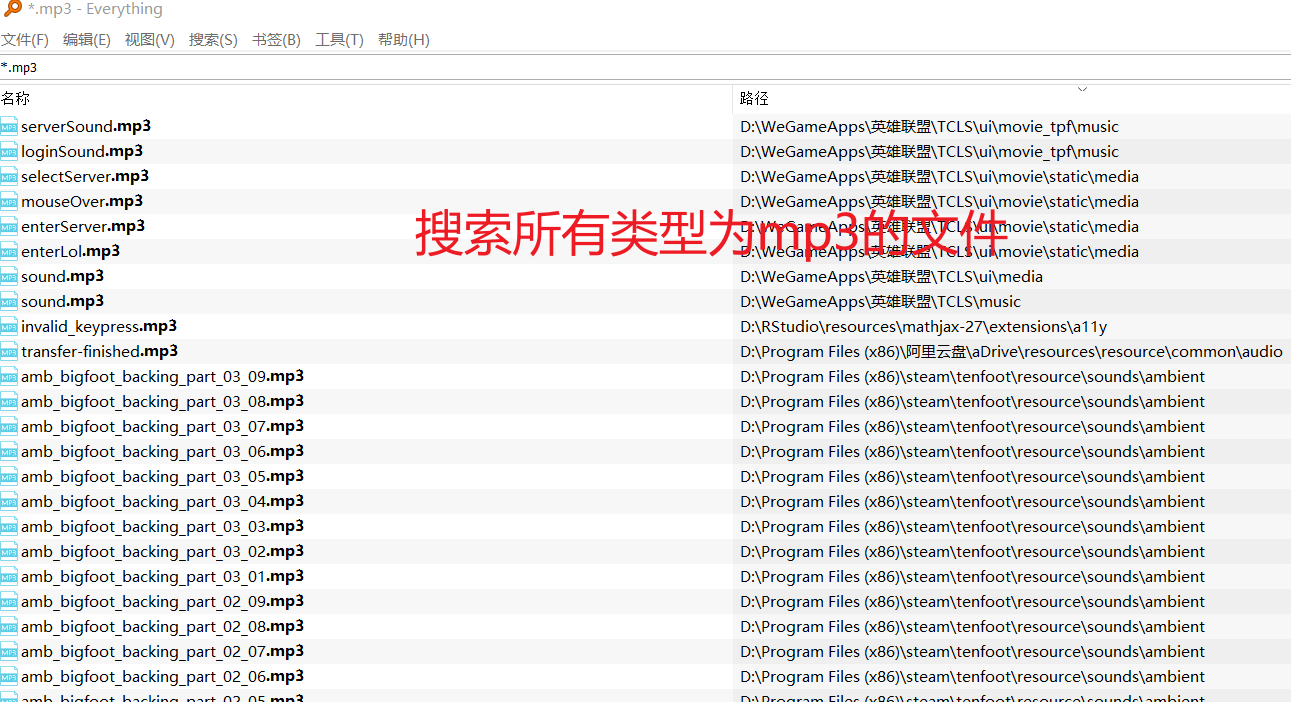This screenshot has height=702, width=1291.
Task: Click the MP3 icon of amb_bigfoot_backing_part_02_09.mp3
Action: 9,601
